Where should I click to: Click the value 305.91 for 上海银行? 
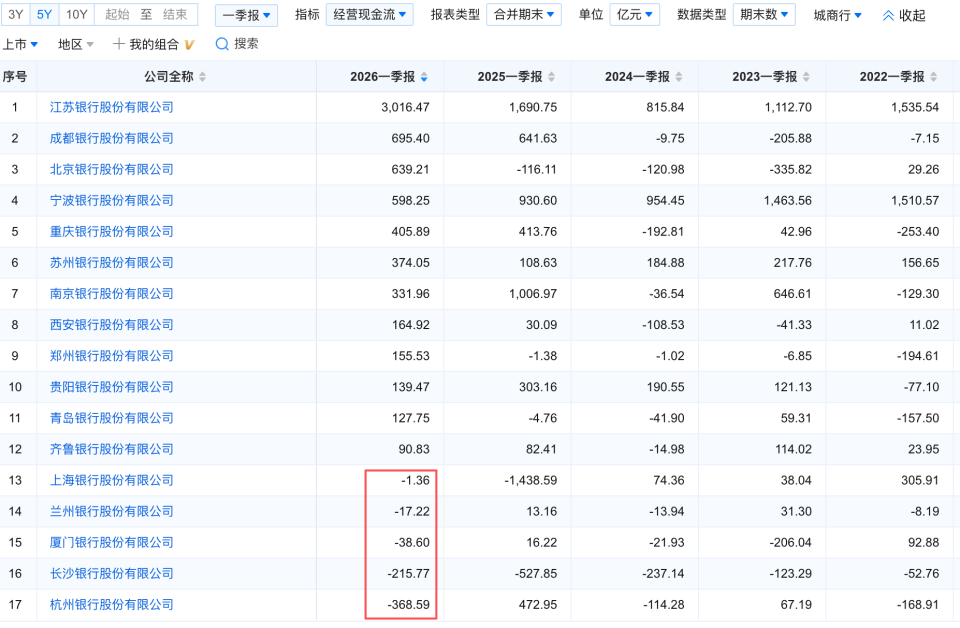920,480
